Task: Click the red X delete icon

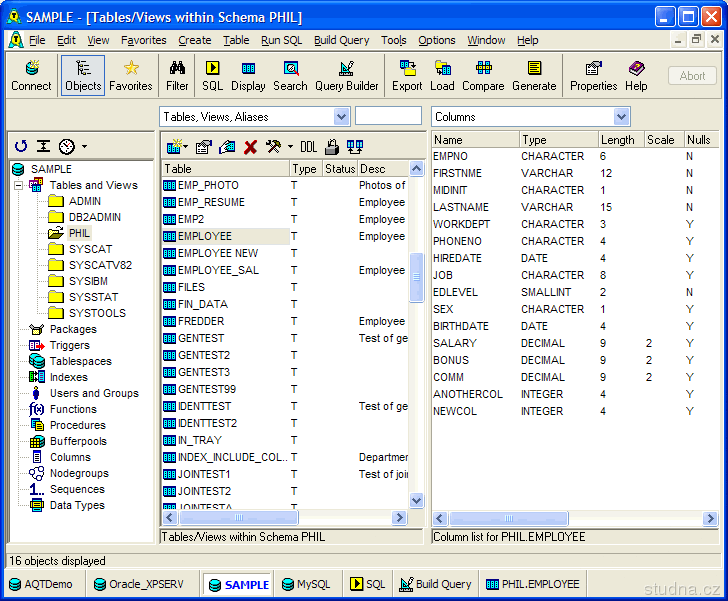Action: pyautogui.click(x=250, y=146)
